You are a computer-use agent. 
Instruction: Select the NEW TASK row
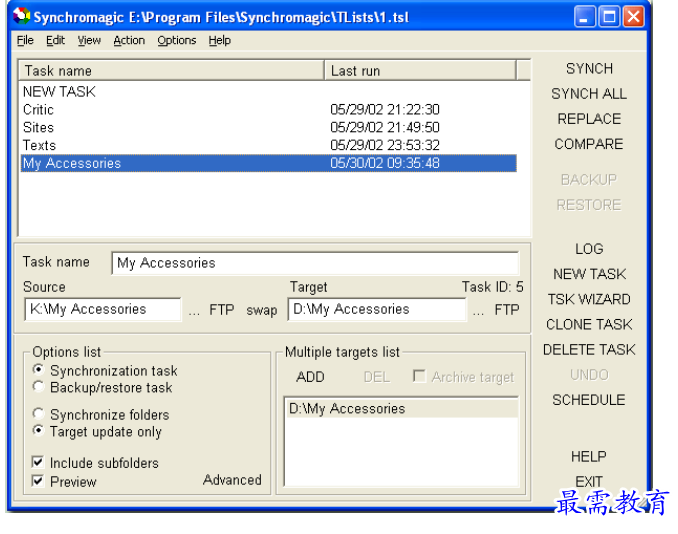(x=268, y=92)
